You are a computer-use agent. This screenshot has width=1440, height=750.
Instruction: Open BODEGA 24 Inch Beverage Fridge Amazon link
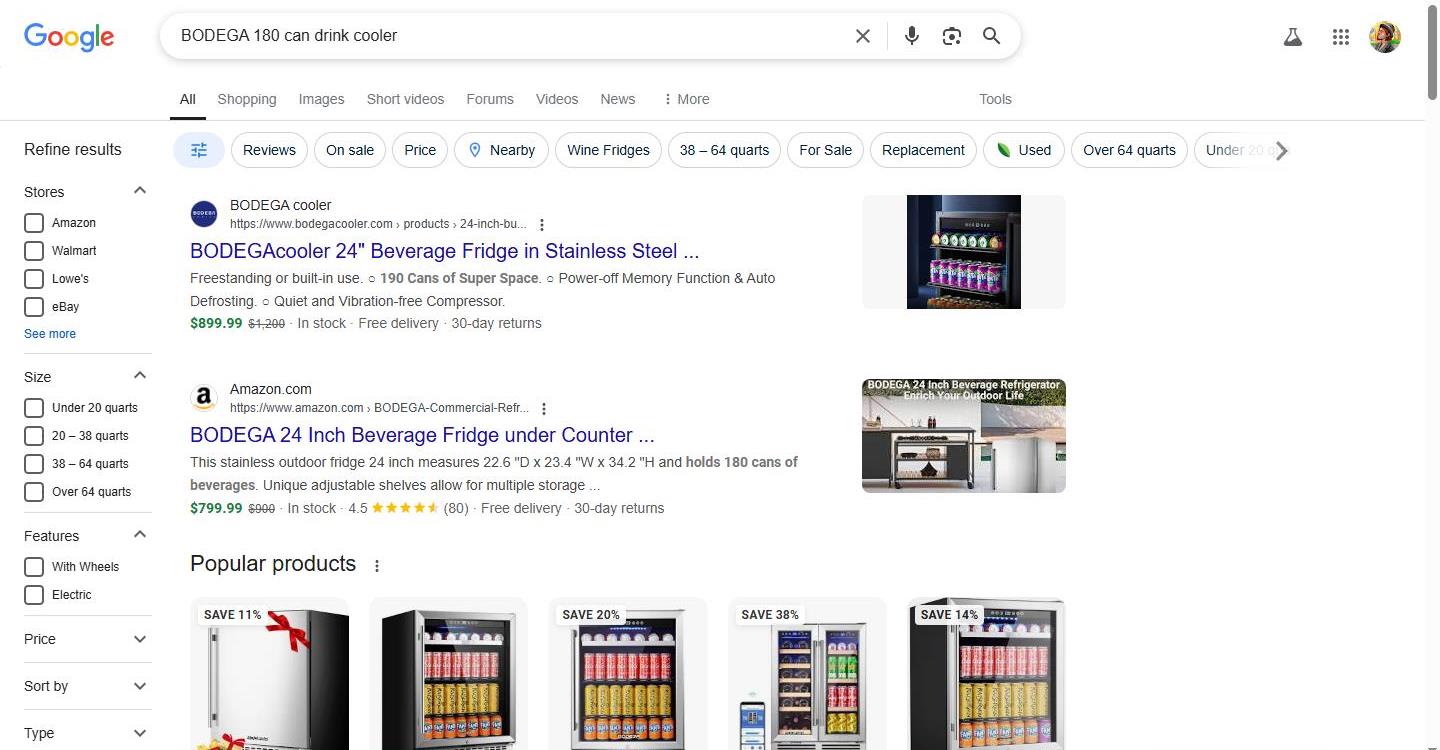[422, 435]
